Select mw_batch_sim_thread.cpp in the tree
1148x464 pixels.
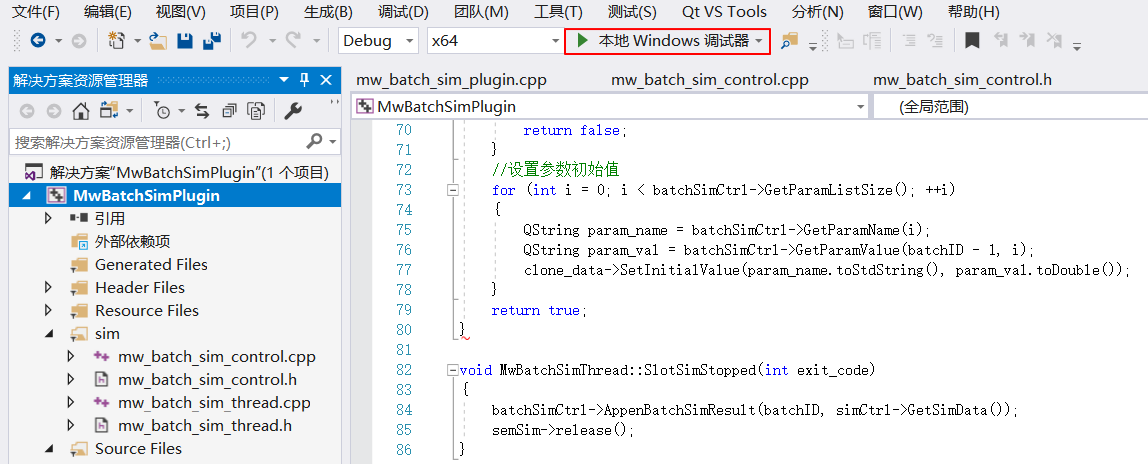pos(214,403)
